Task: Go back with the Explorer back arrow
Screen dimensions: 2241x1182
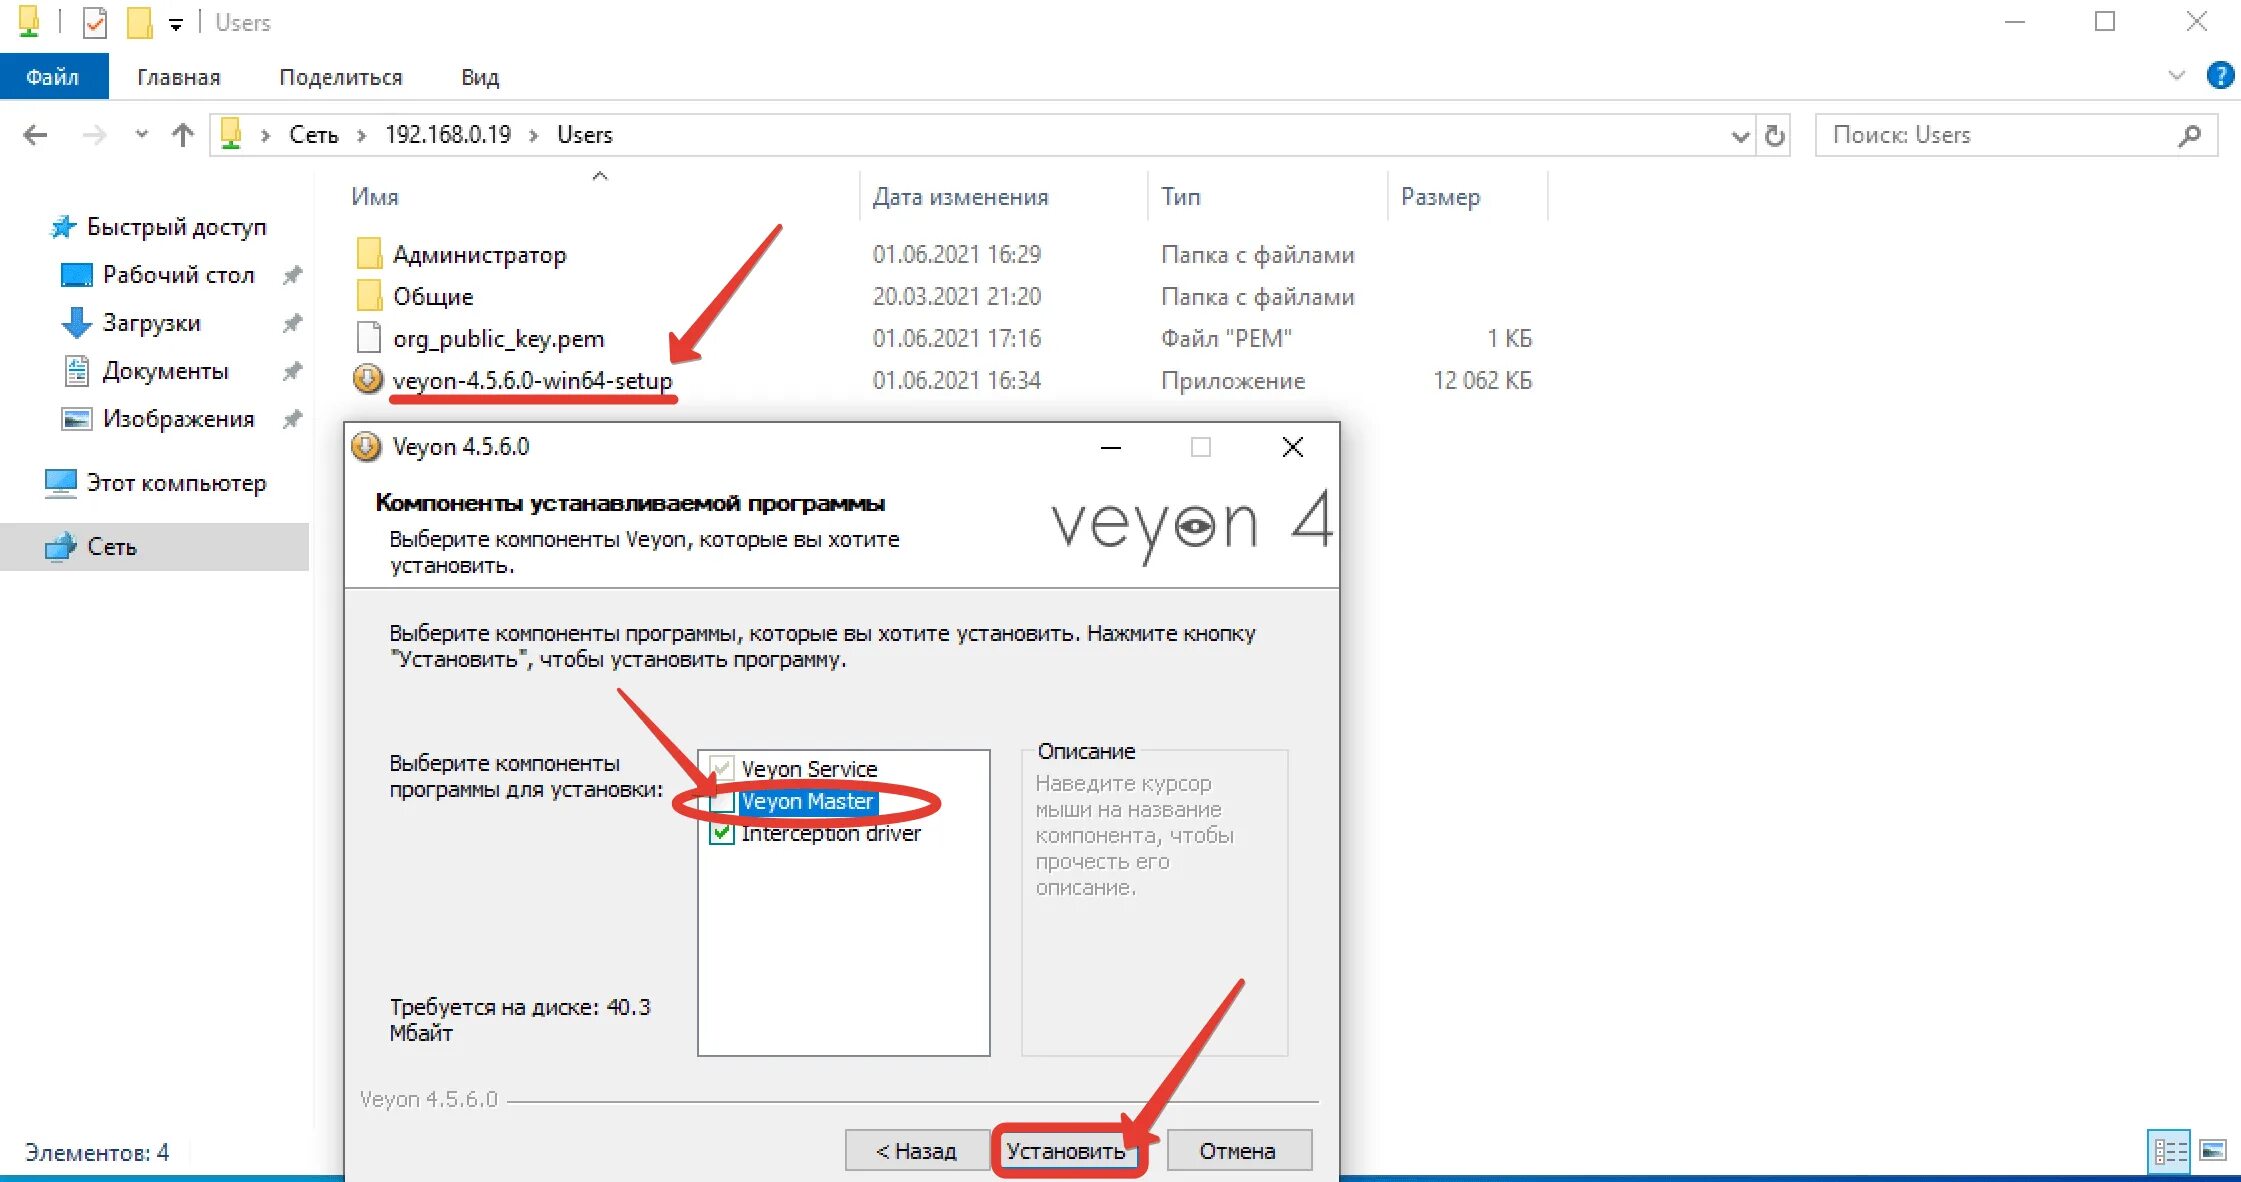Action: (36, 134)
